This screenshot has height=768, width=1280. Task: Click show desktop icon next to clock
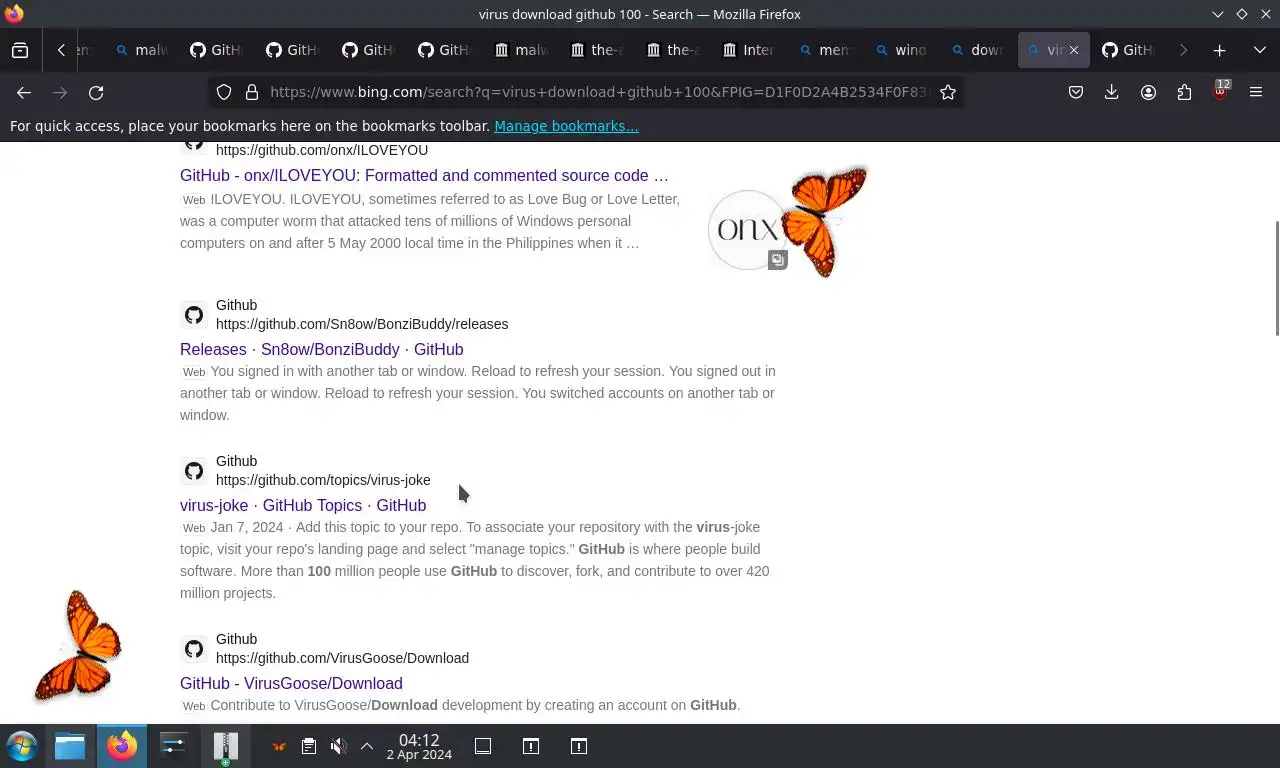coord(483,746)
